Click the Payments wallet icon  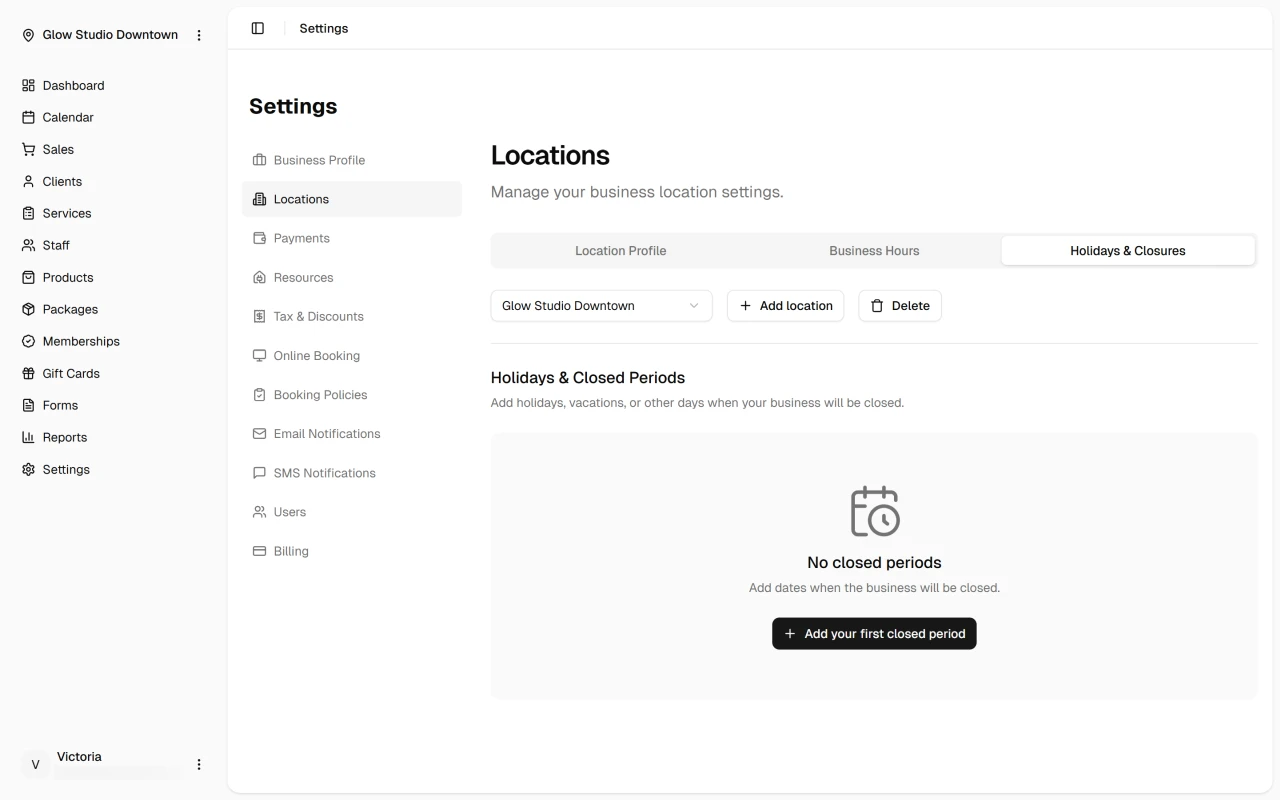(259, 238)
